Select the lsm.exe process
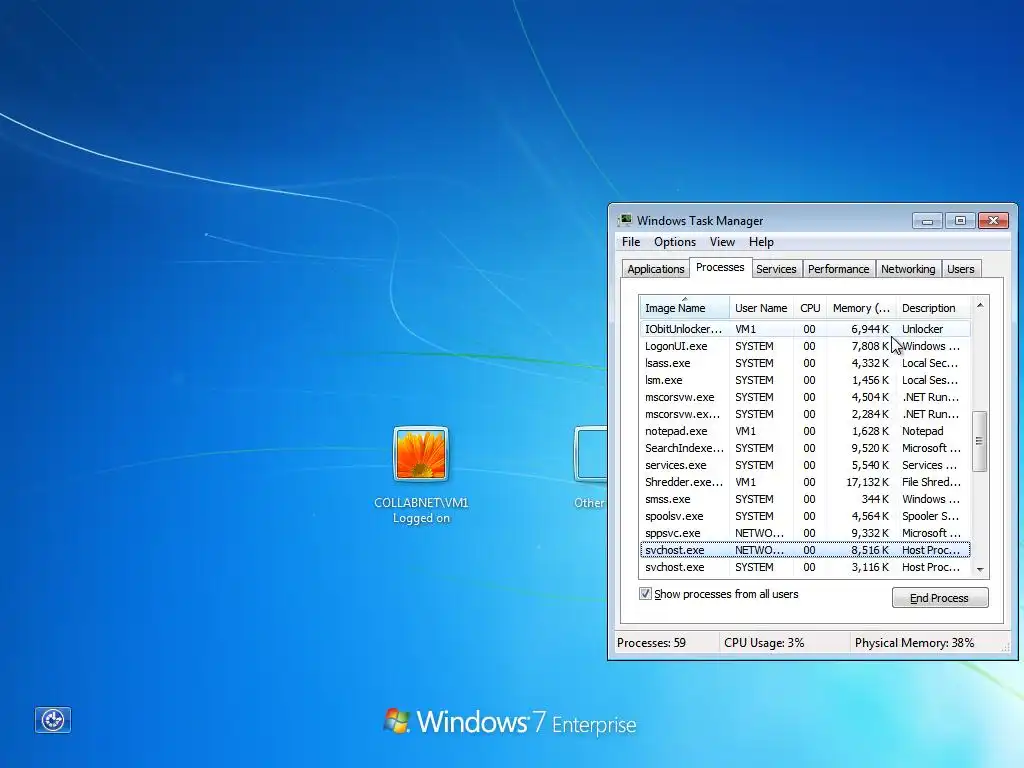The image size is (1024, 768). tap(805, 379)
